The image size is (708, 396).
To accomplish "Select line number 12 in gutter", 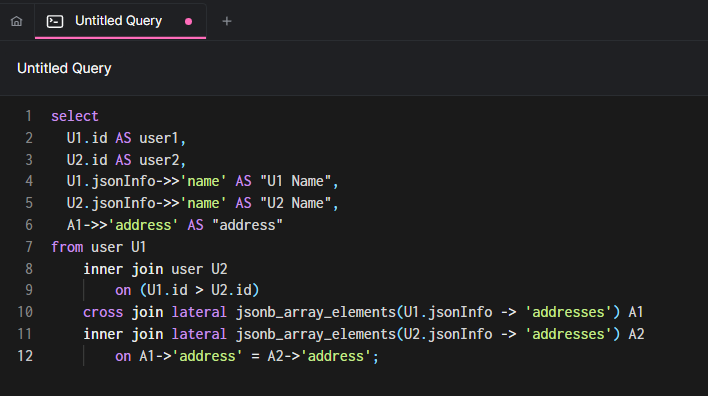I will 25,356.
